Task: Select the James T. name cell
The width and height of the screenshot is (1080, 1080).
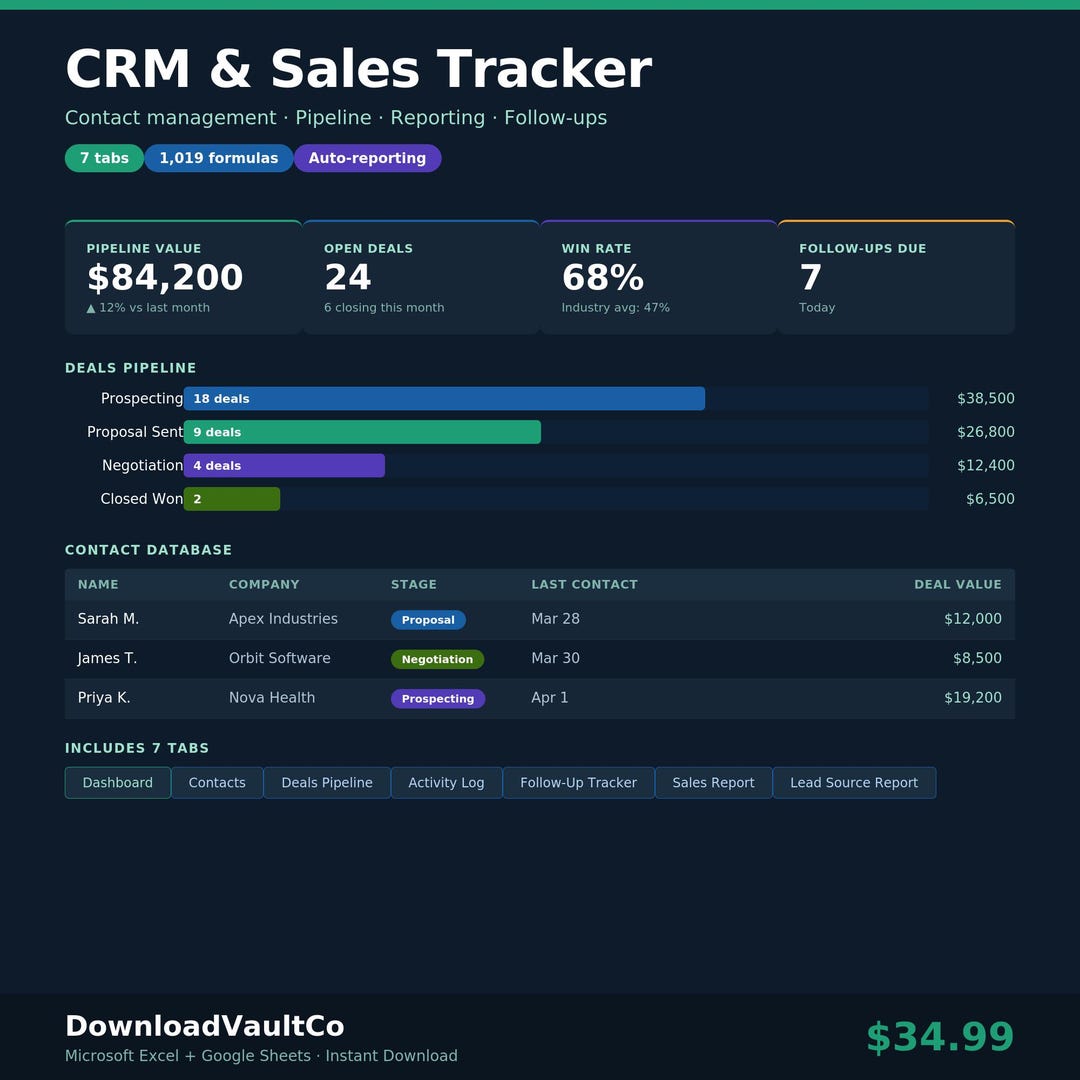Action: pos(107,658)
